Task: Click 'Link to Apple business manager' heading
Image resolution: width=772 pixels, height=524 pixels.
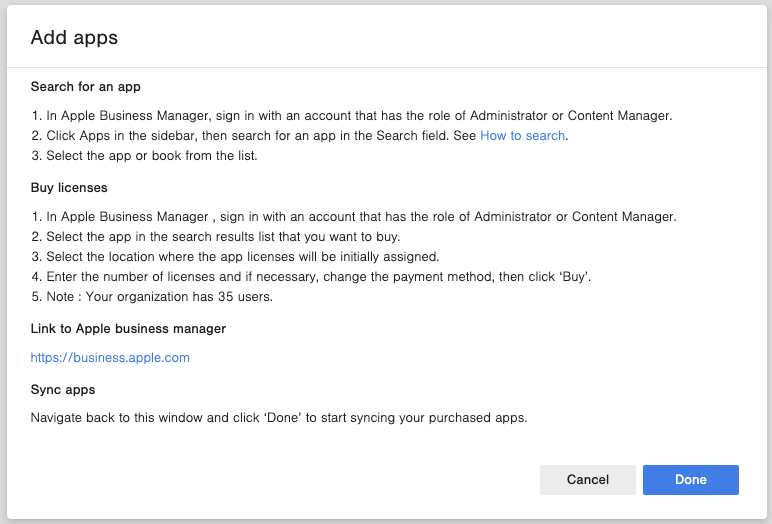Action: pyautogui.click(x=128, y=328)
